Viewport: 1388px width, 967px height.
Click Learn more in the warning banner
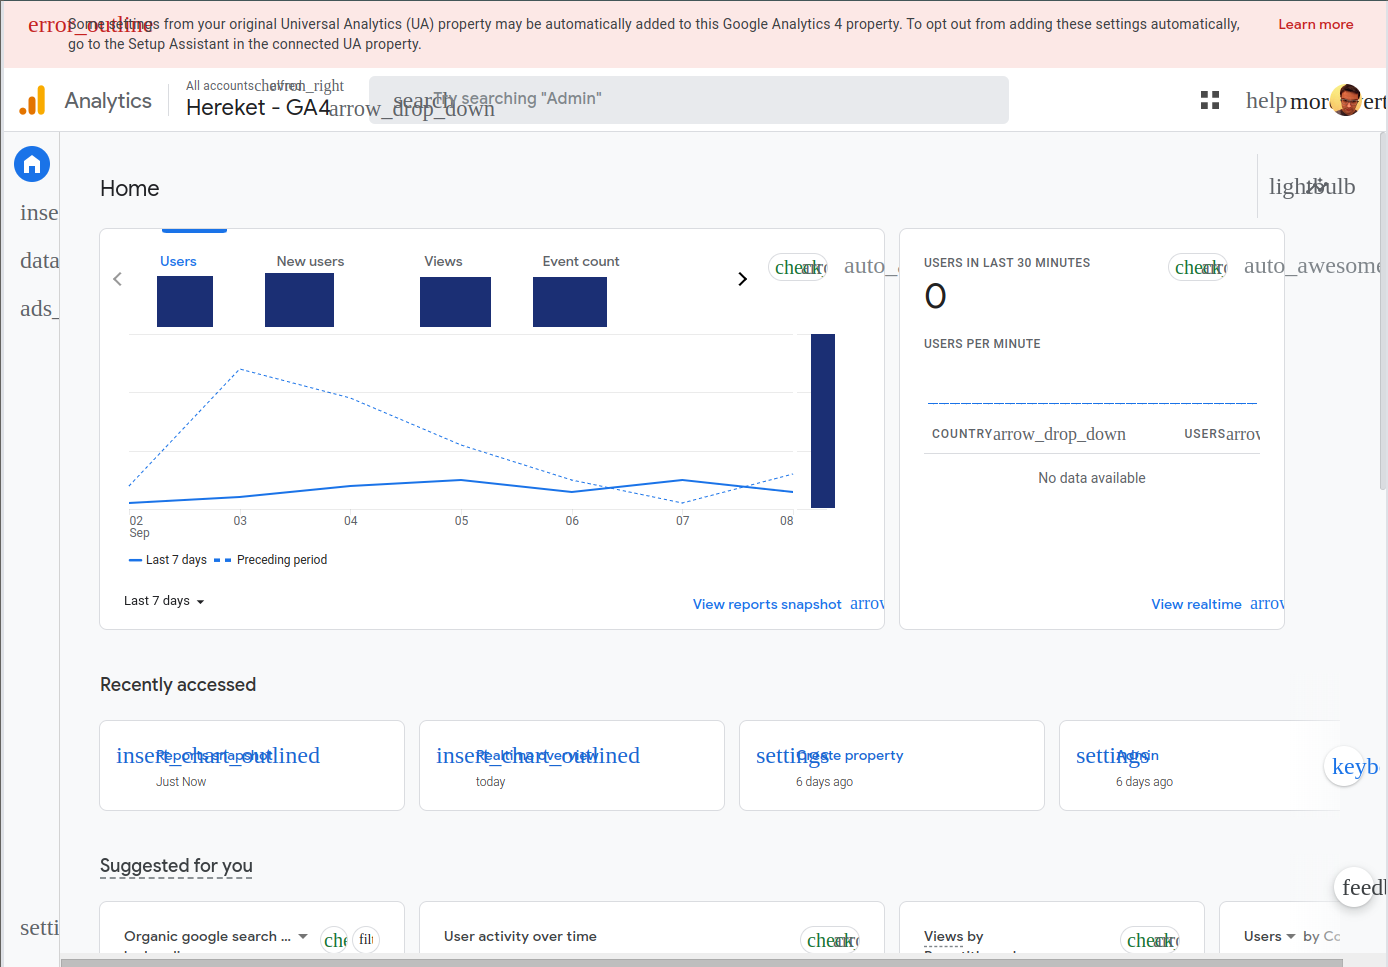point(1316,25)
